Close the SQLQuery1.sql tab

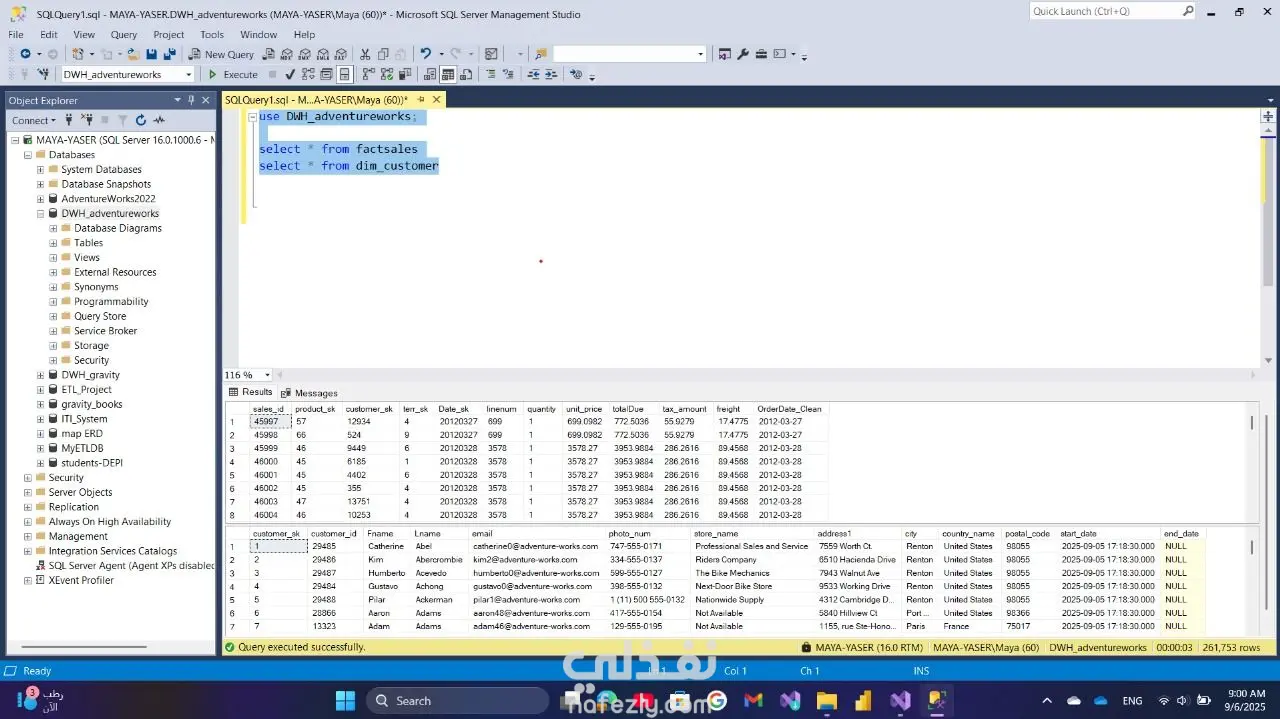(x=436, y=100)
